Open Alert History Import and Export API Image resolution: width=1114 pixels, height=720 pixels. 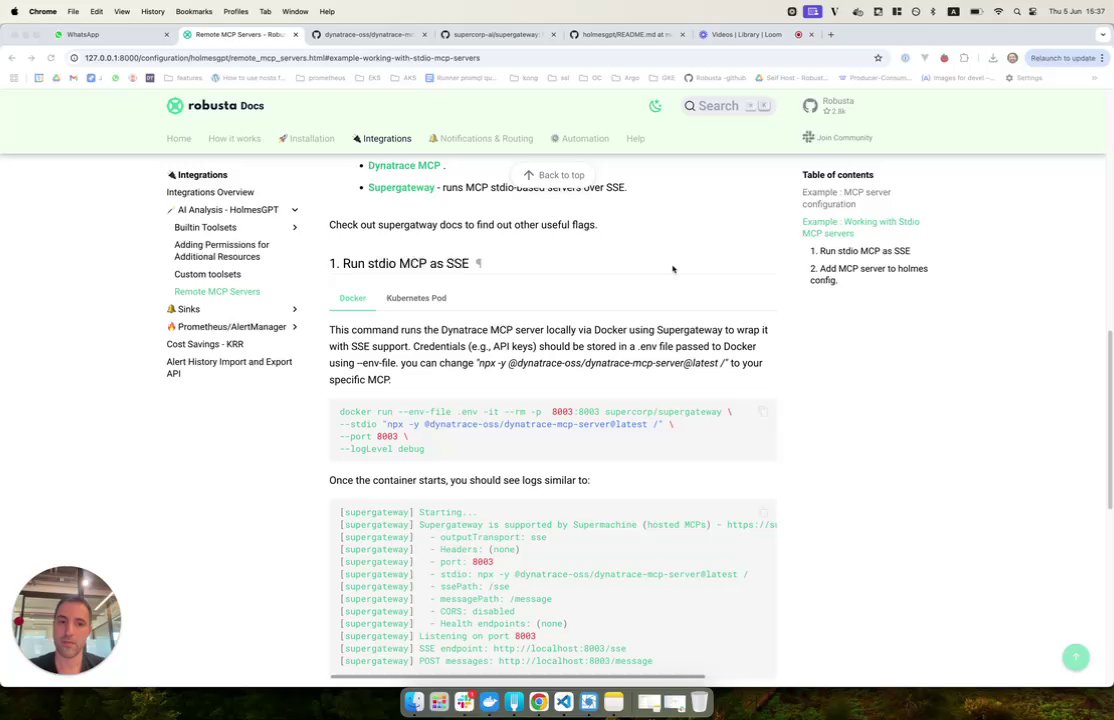tap(229, 367)
